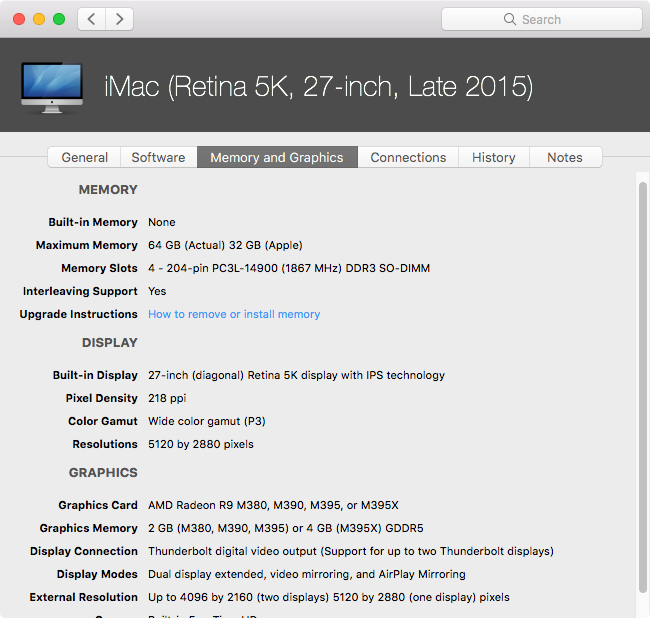Image resolution: width=650 pixels, height=618 pixels.
Task: Click the 'External Resolution' label
Action: [83, 597]
